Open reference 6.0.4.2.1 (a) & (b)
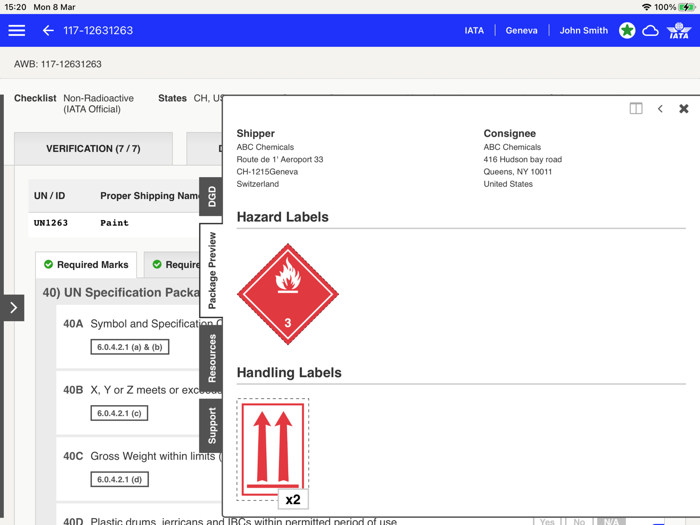Viewport: 700px width, 525px height. coord(129,347)
